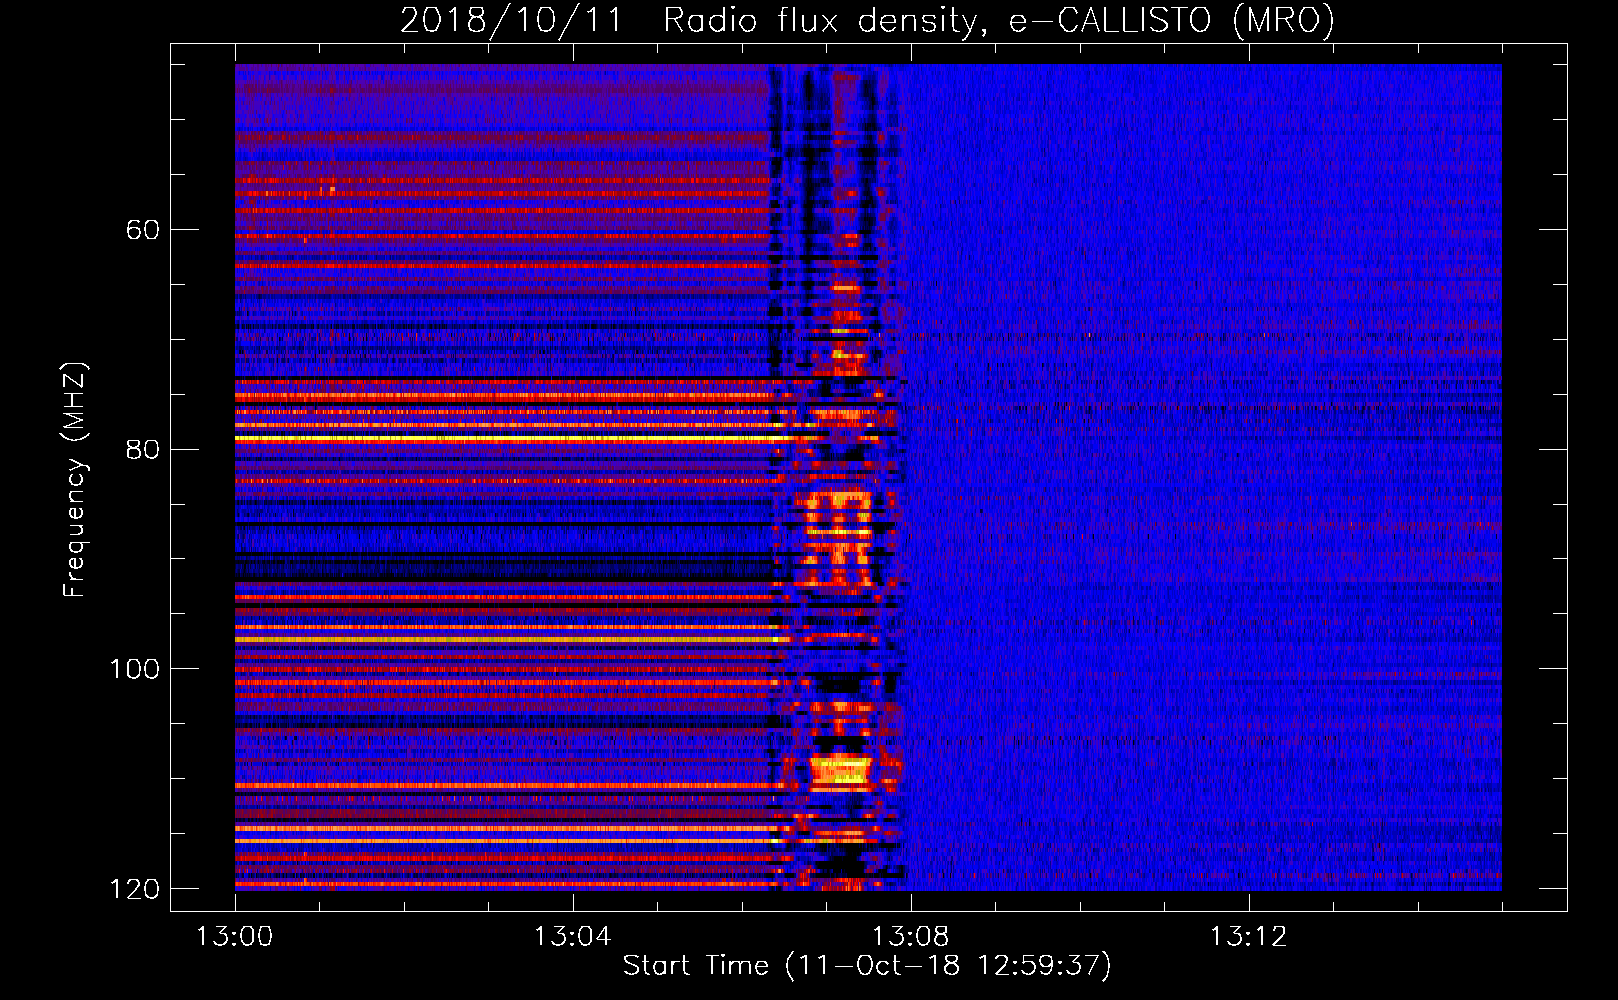Screen dimensions: 1618x1000
Task: Click the "Start Time (11-Oct-18 12:59:37)" label
Action: coord(867,965)
